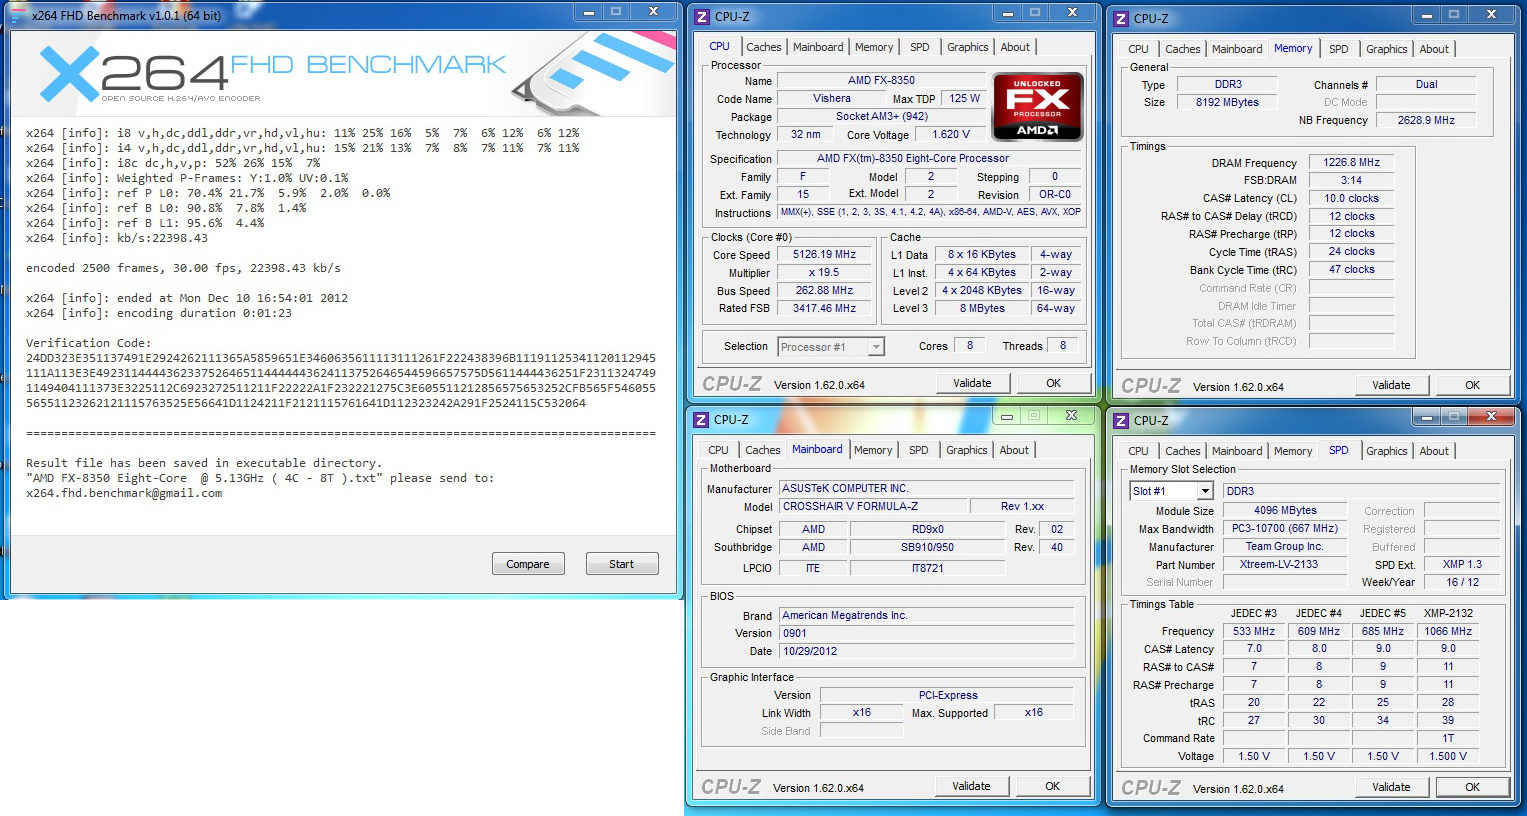This screenshot has width=1527, height=816.
Task: Start the x264 FHD benchmark
Action: click(x=621, y=564)
